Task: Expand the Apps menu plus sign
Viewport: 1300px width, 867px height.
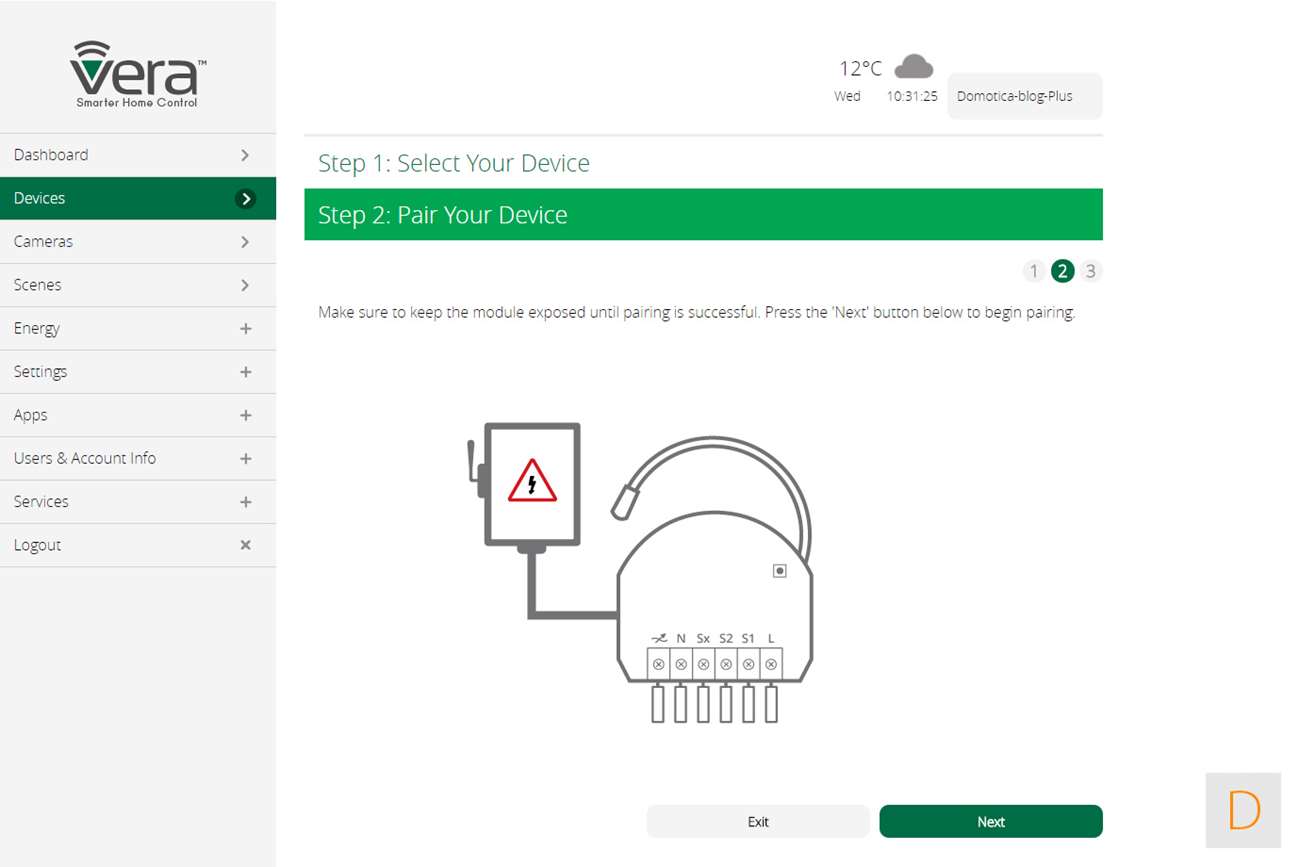Action: point(245,415)
